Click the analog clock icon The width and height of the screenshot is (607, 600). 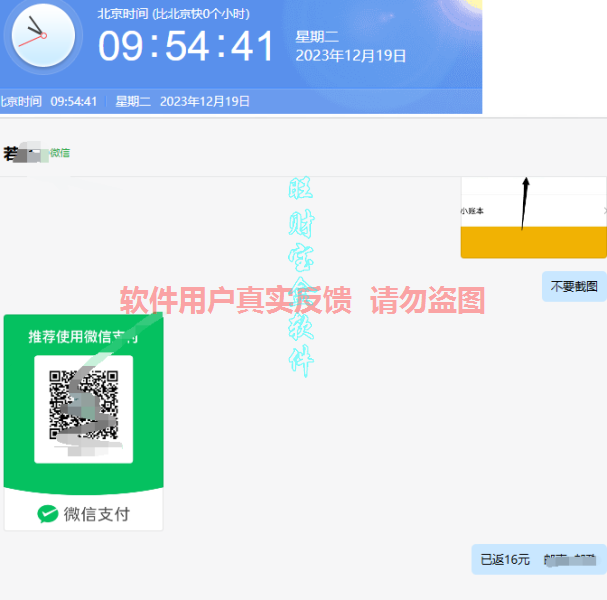click(x=42, y=38)
